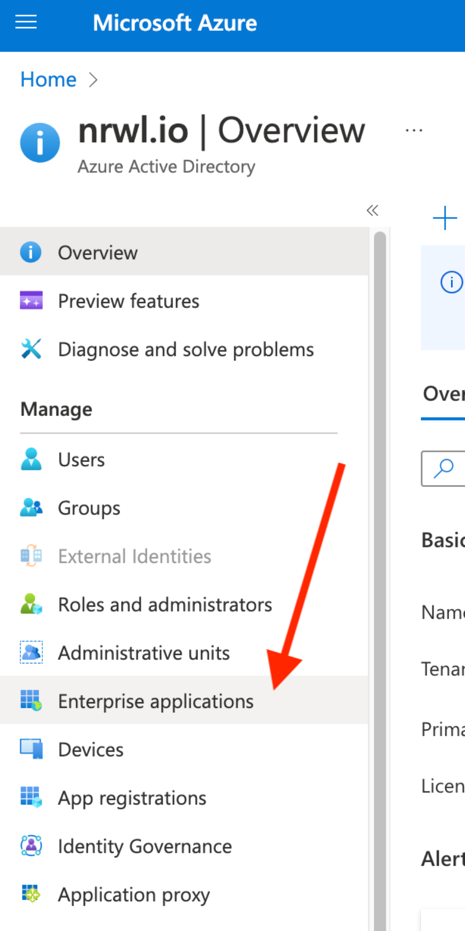Click the Diagnose and solve problems wrench icon
Viewport: 465px width, 931px height.
pos(31,349)
